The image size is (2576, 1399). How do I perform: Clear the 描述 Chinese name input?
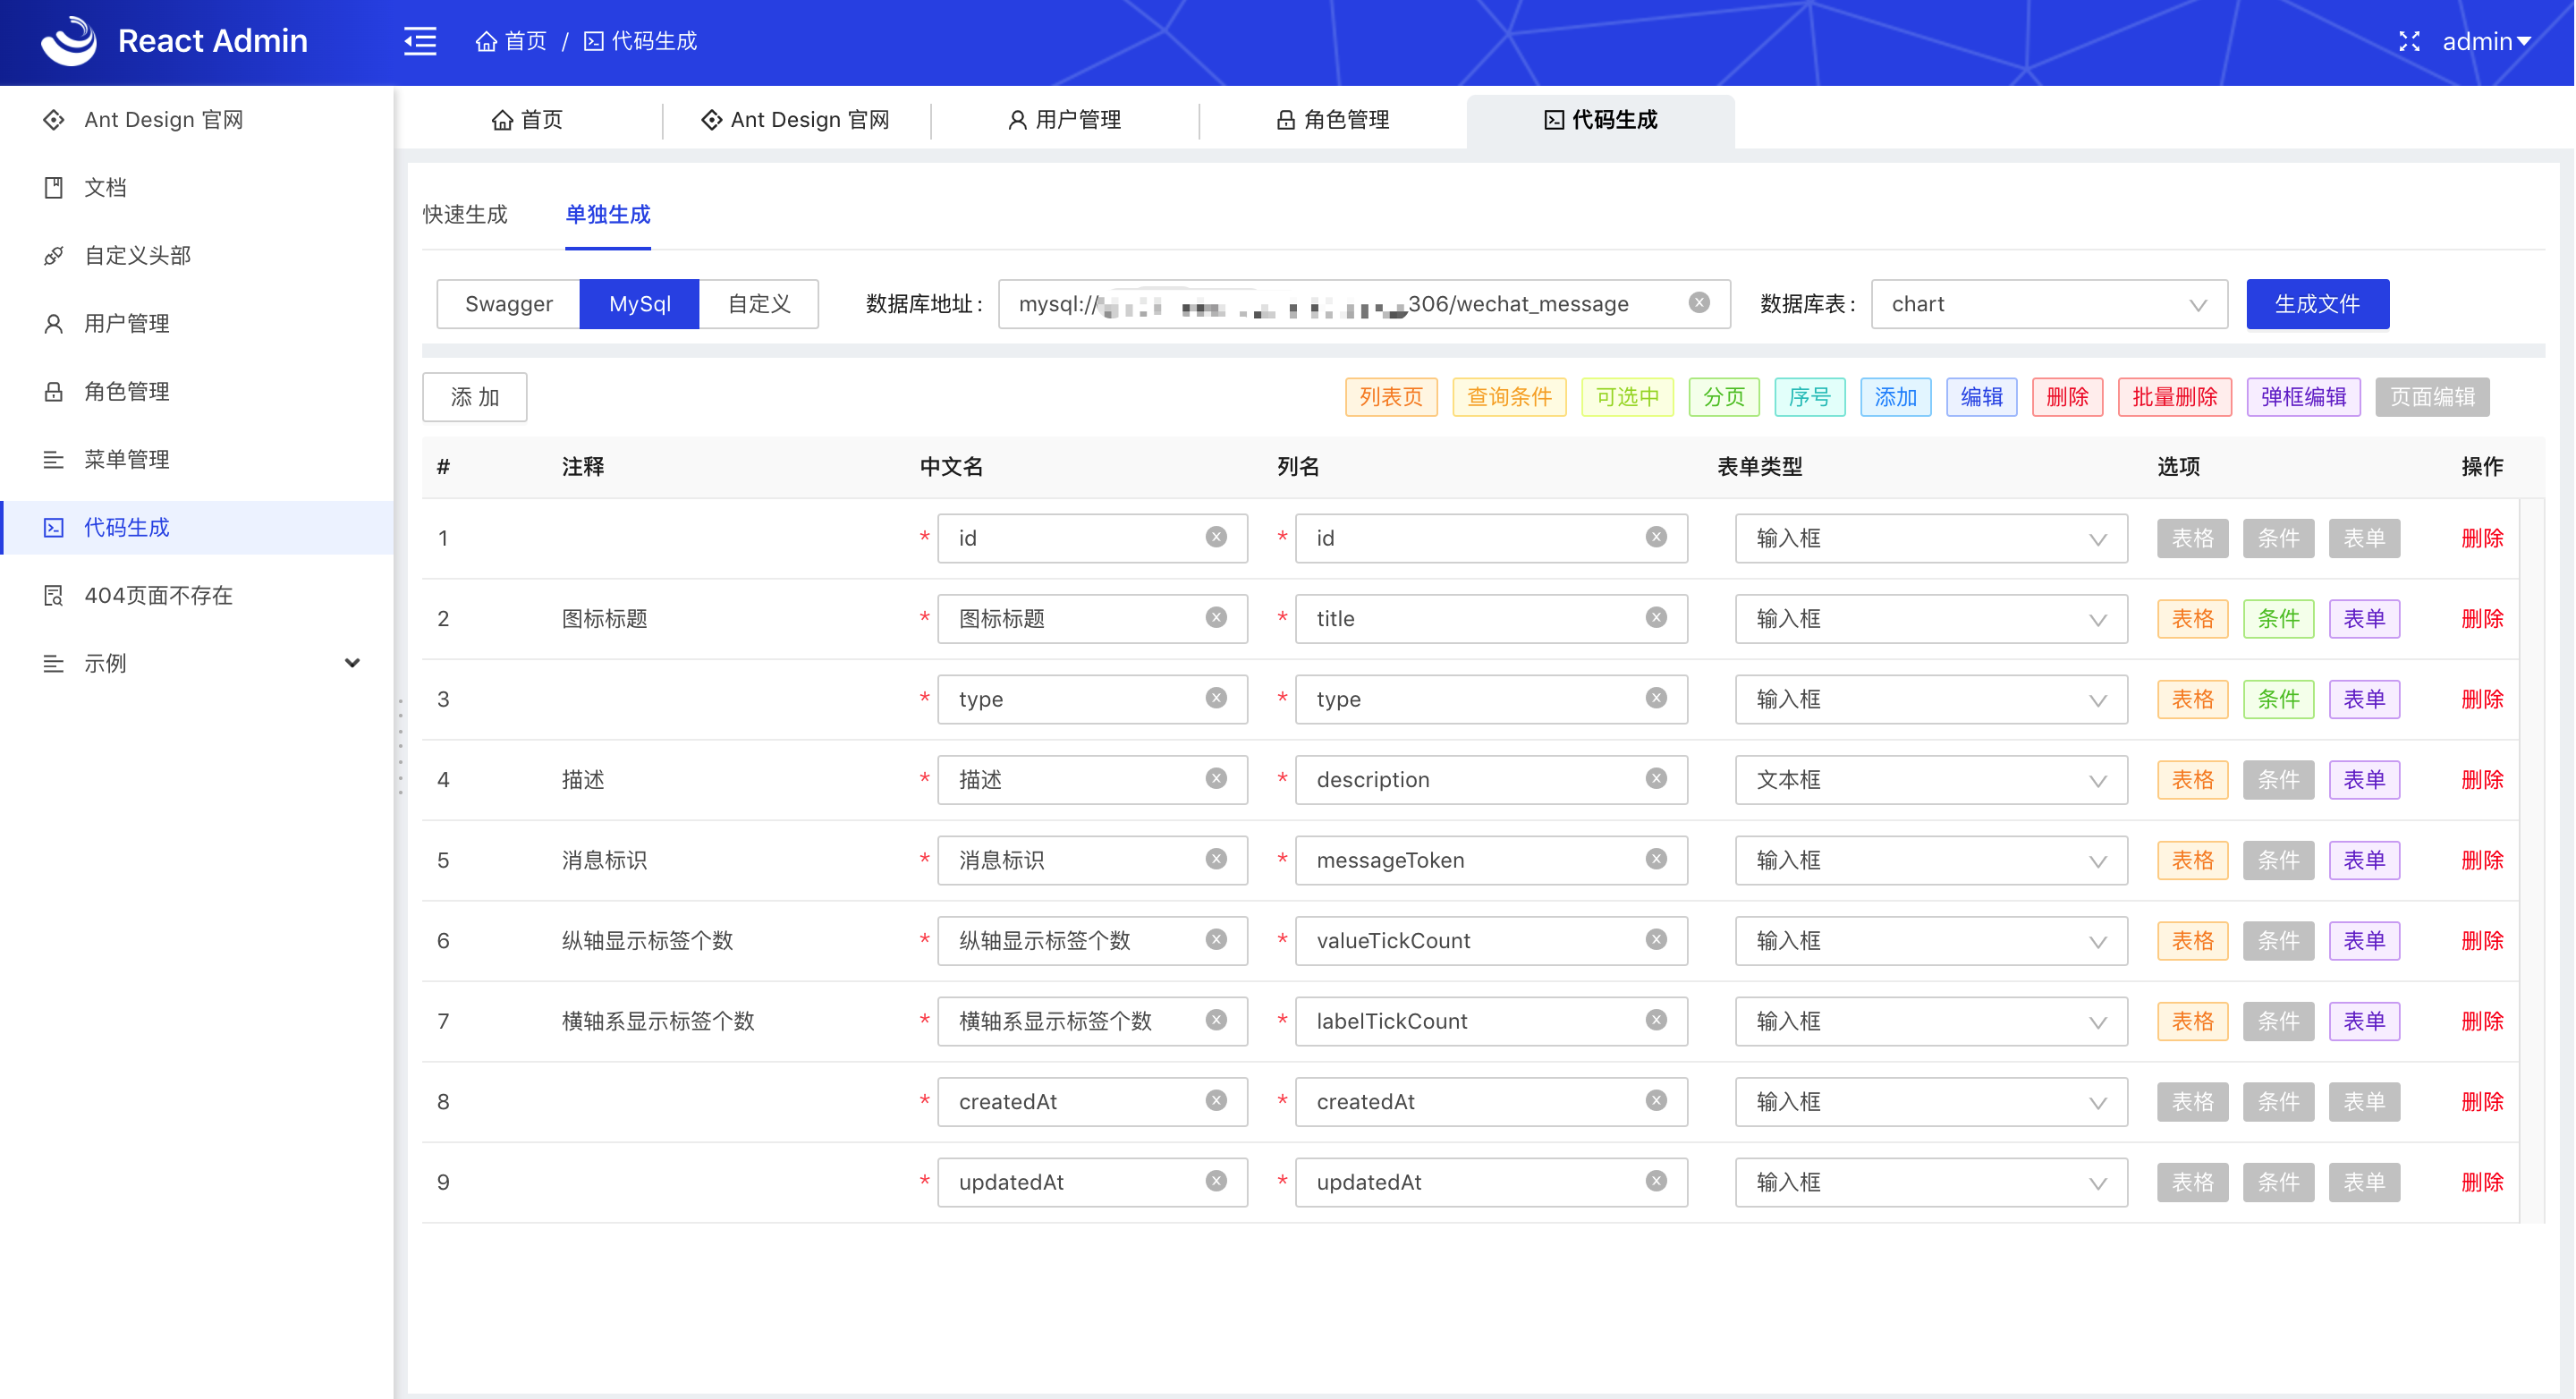click(1216, 779)
